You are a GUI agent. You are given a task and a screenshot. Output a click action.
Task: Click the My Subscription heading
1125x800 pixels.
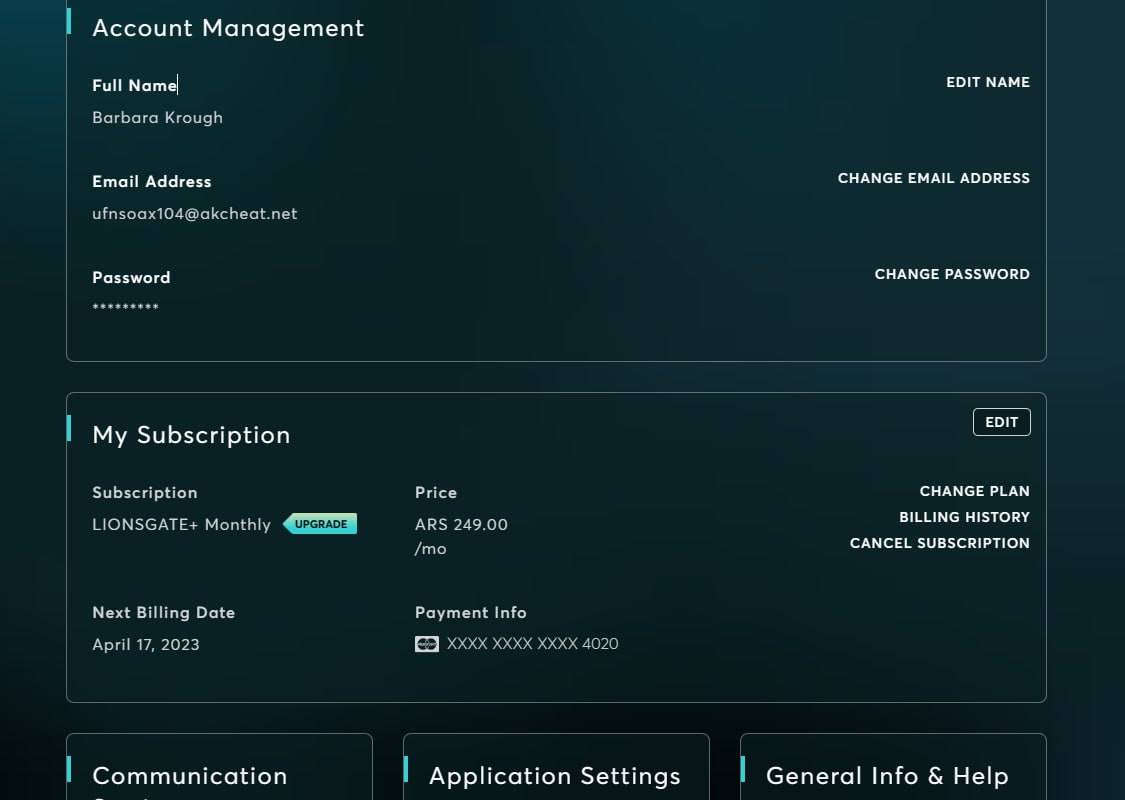(x=191, y=435)
